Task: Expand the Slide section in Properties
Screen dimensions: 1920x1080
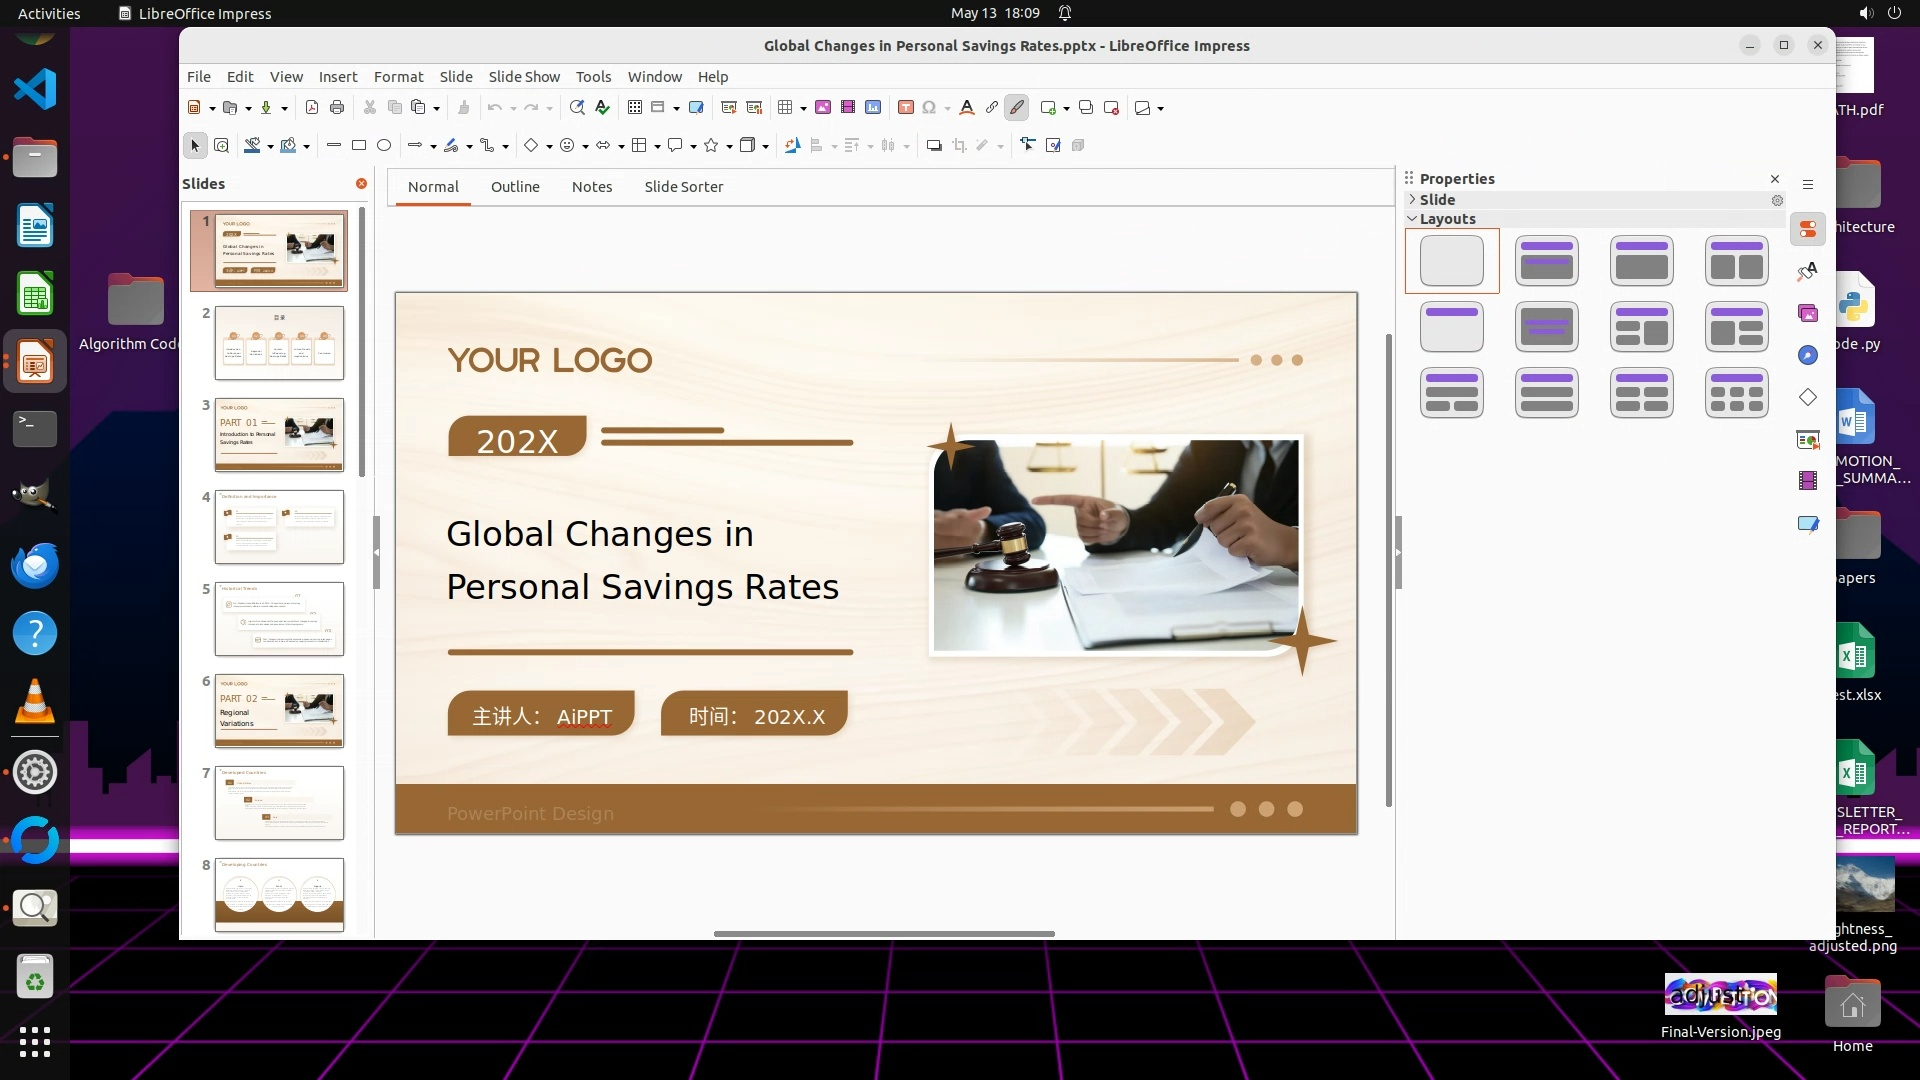Action: pos(1437,200)
